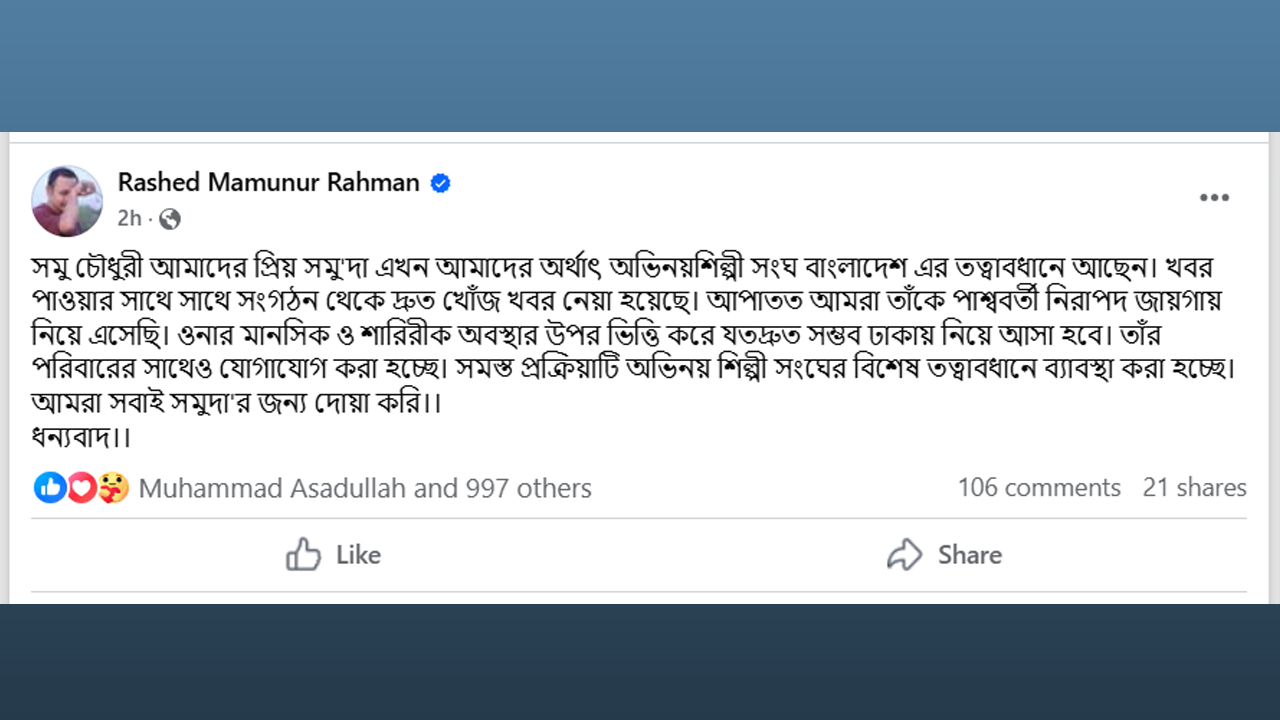This screenshot has height=720, width=1280.
Task: Click the globe public privacy icon
Action: (170, 219)
